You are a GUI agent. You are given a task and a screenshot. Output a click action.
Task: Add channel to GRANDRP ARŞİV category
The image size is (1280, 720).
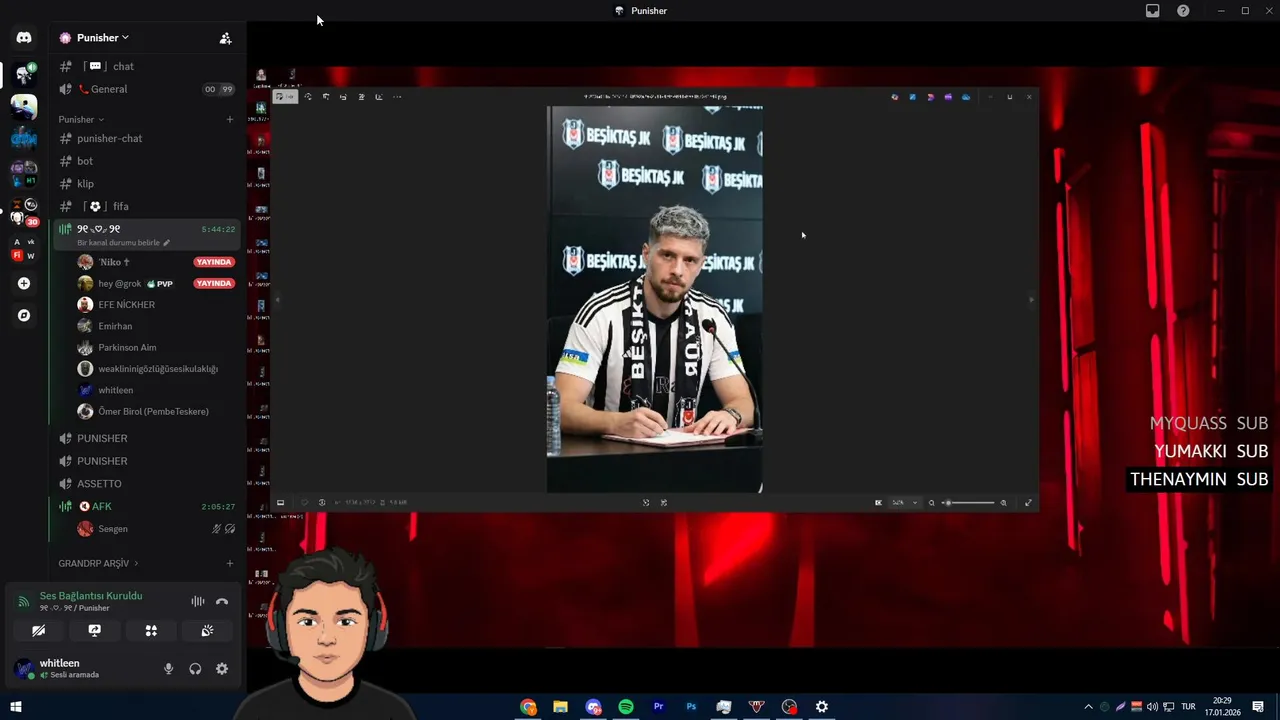coord(229,564)
